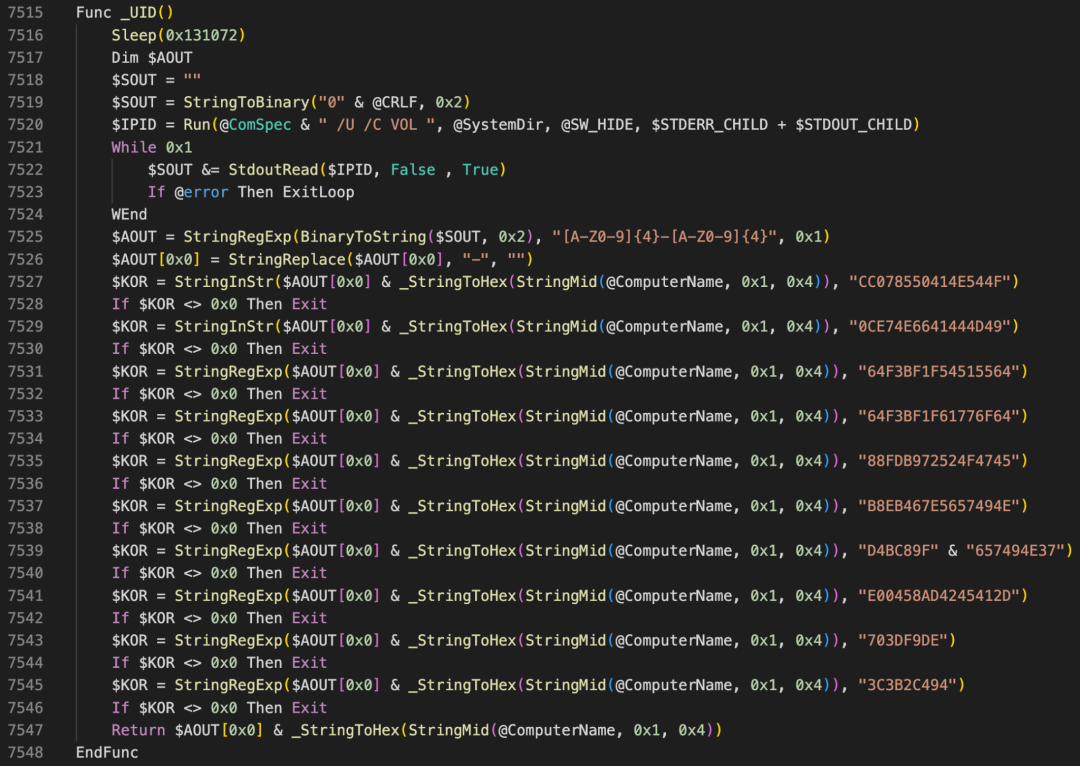Click the @ComSpec macro
The height and width of the screenshot is (766, 1080).
255,125
